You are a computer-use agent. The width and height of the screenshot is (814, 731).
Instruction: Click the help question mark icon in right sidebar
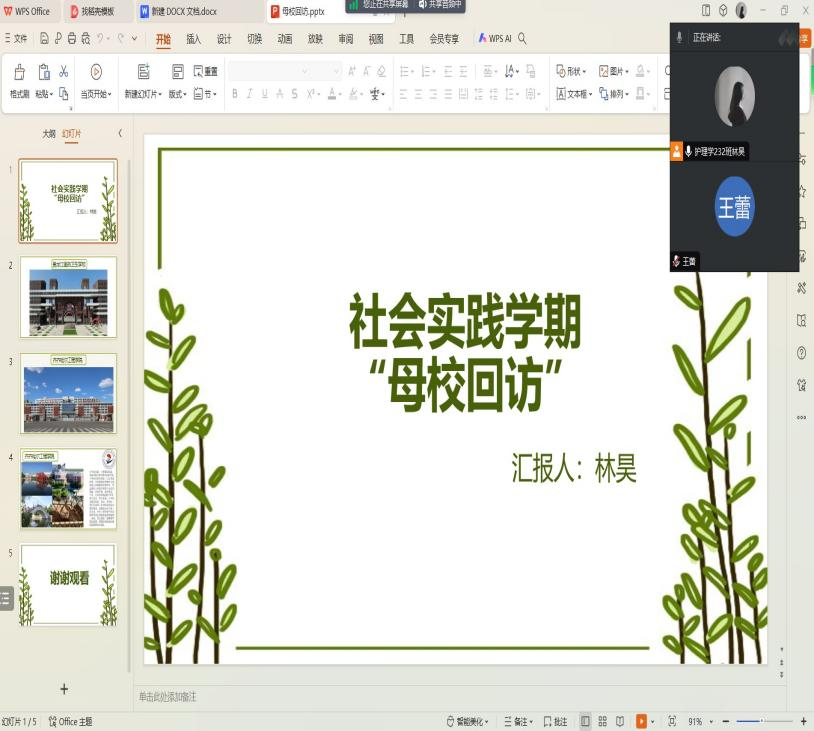(x=801, y=353)
